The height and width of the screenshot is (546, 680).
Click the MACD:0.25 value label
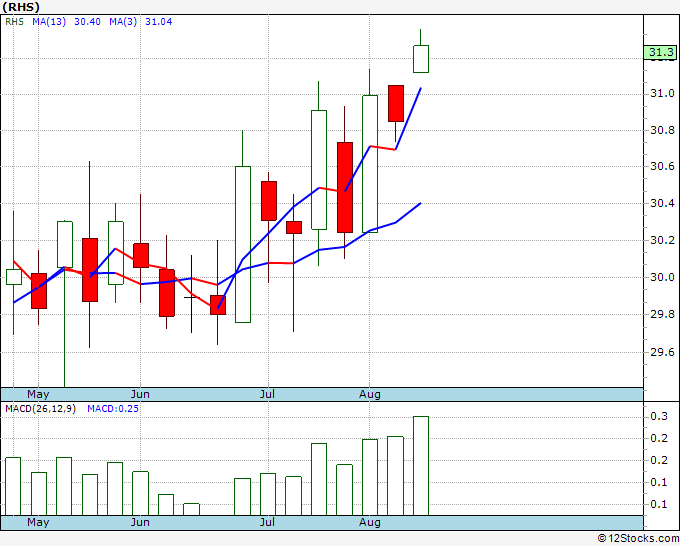tap(113, 409)
